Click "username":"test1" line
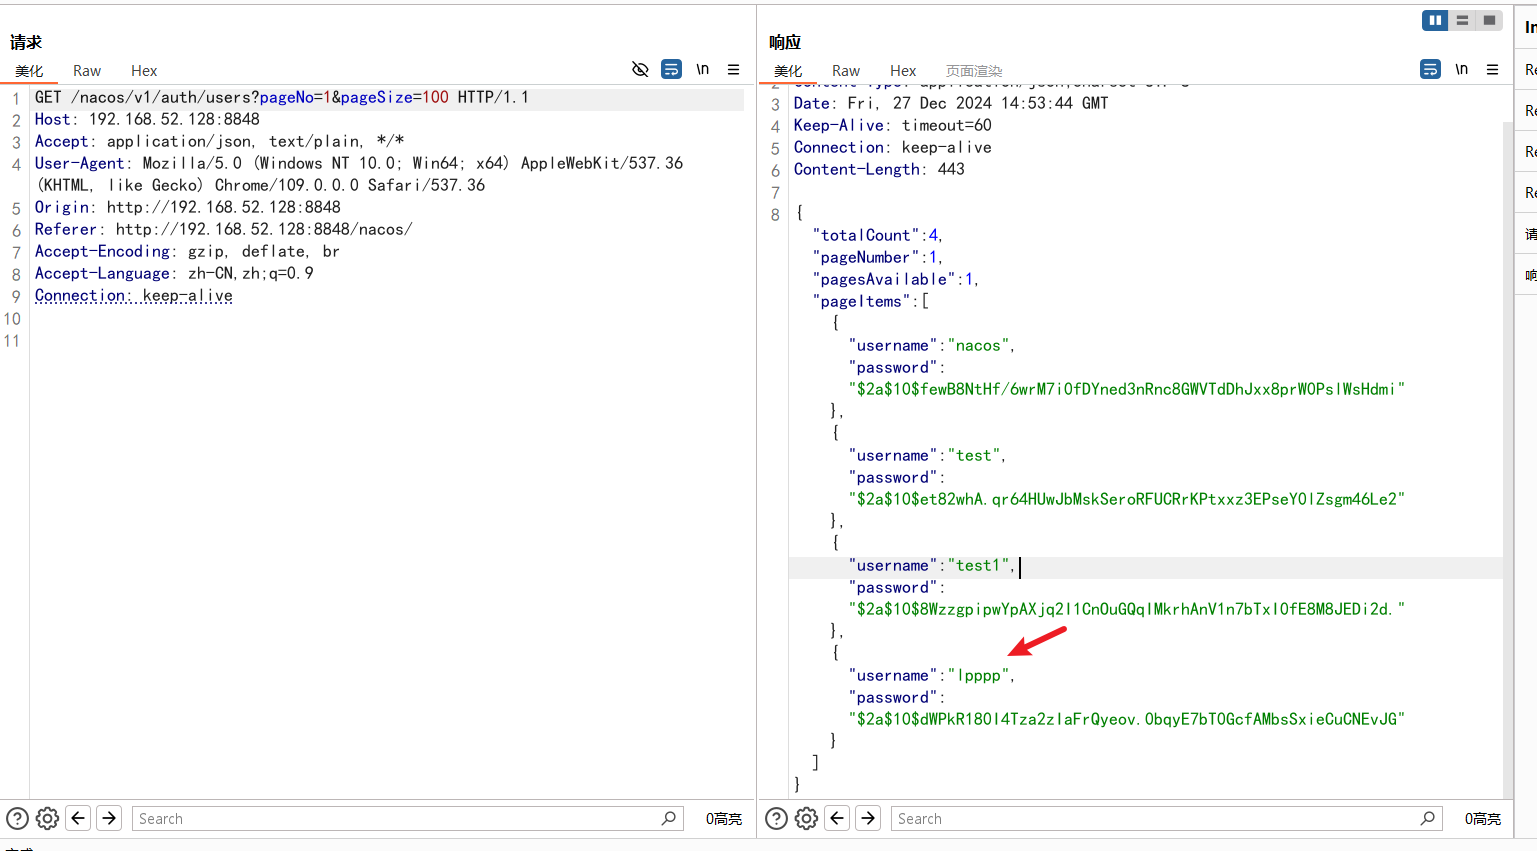This screenshot has height=851, width=1537. (x=932, y=565)
